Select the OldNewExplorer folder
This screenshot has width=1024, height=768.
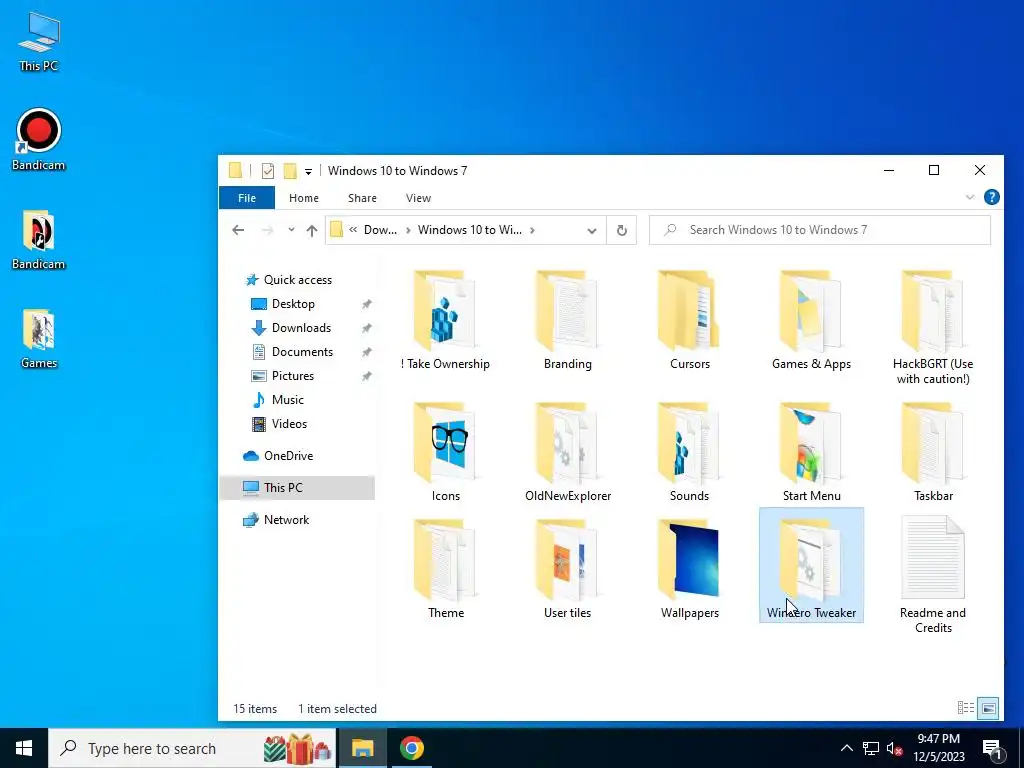[568, 452]
